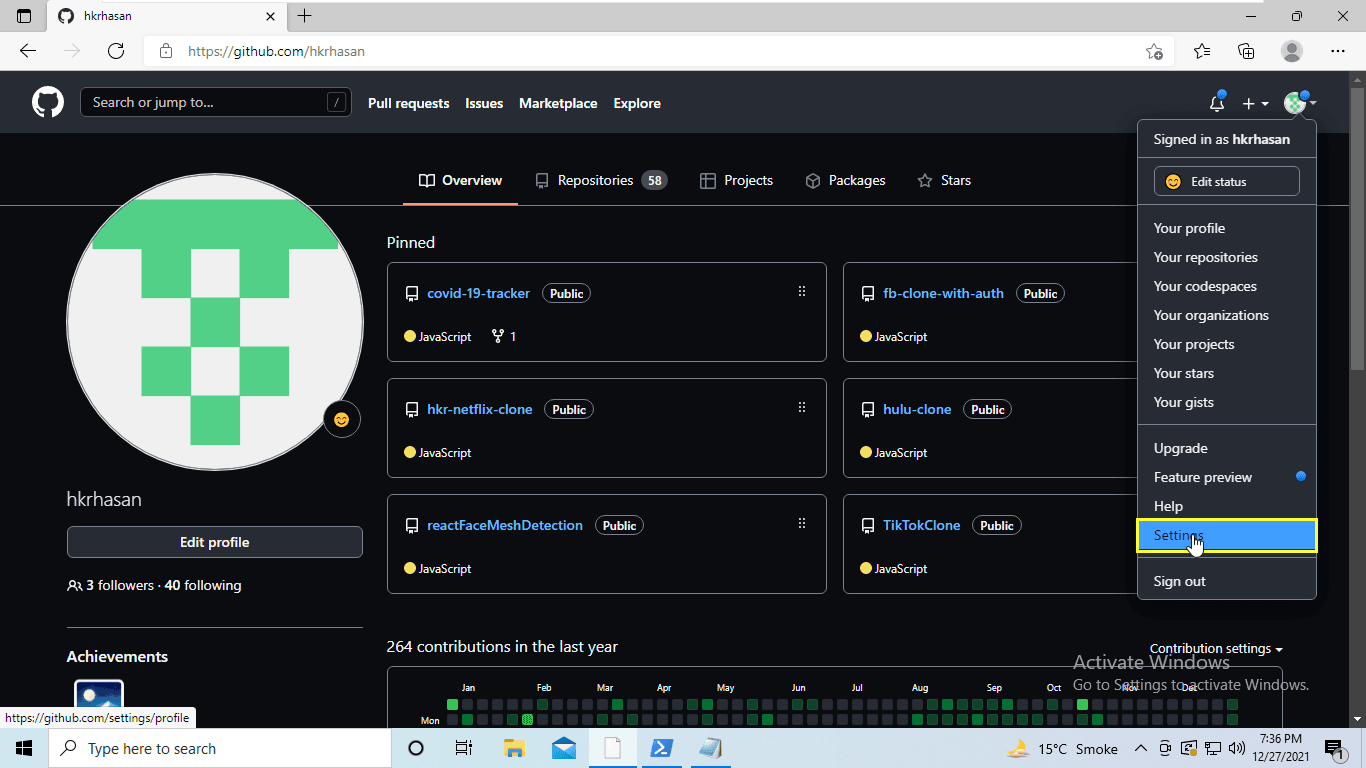The width and height of the screenshot is (1366, 768).
Task: Open Marketplace in header
Action: point(558,103)
